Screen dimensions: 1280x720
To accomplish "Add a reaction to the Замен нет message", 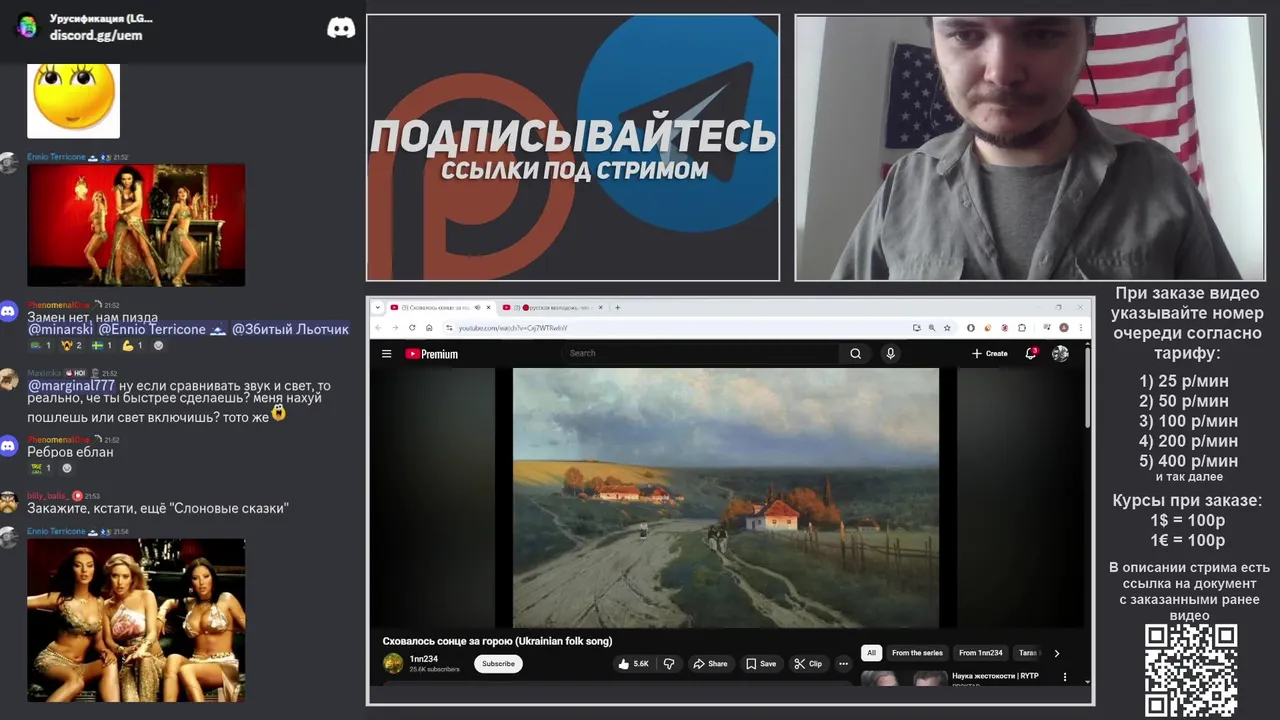I will pyautogui.click(x=158, y=345).
